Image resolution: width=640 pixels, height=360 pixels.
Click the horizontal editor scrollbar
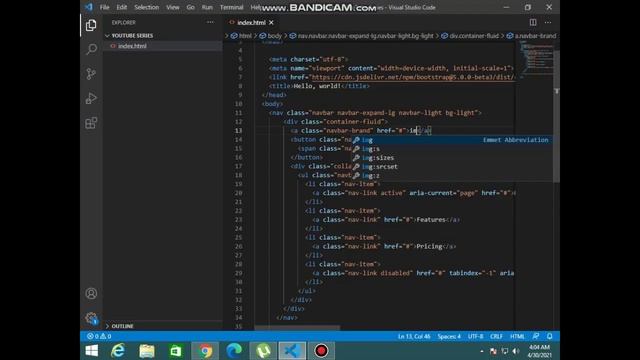point(297,327)
